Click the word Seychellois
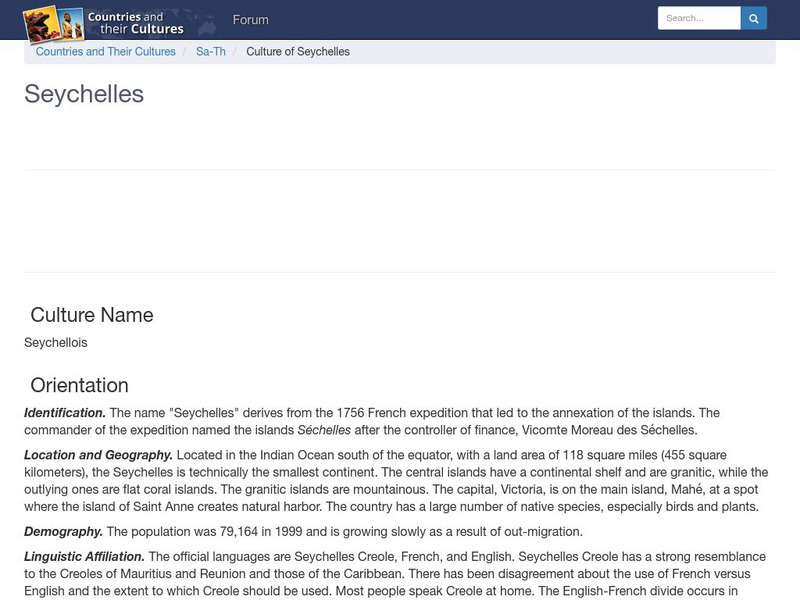 point(56,342)
